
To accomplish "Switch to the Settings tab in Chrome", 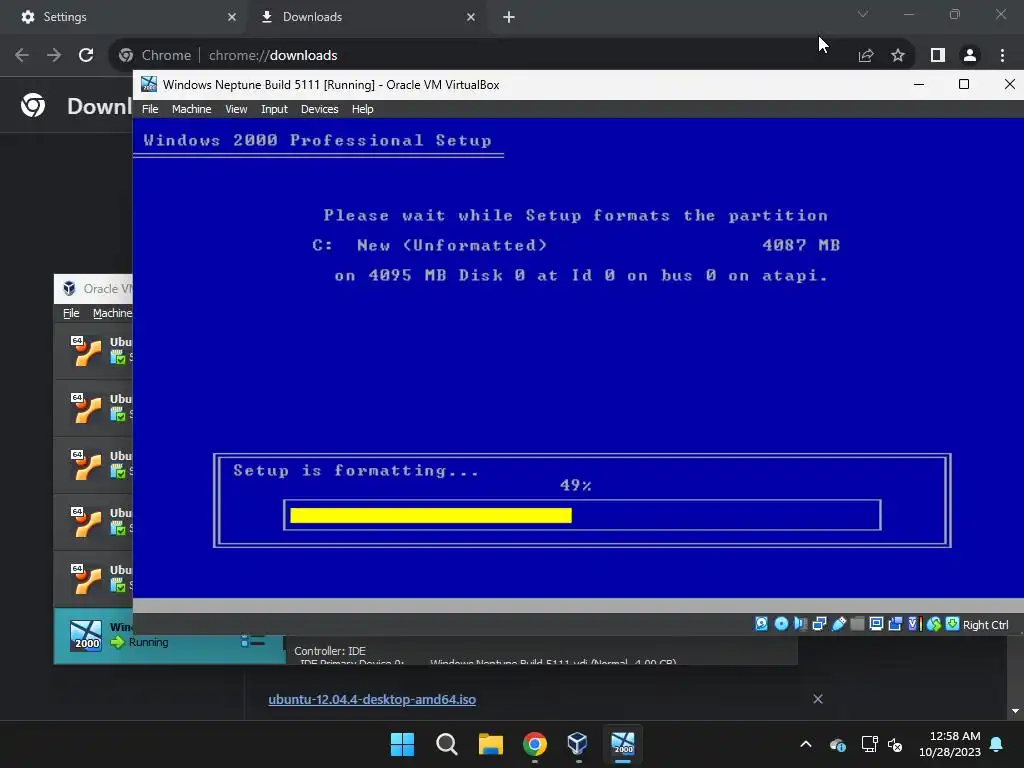I will pos(123,17).
